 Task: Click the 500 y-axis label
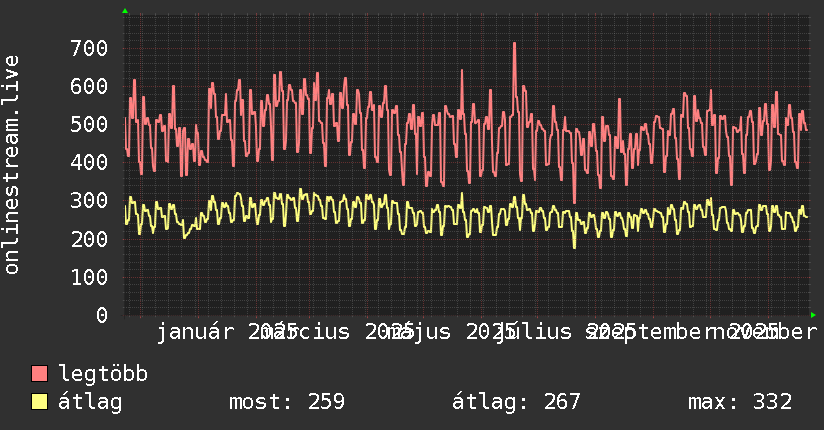coord(89,125)
